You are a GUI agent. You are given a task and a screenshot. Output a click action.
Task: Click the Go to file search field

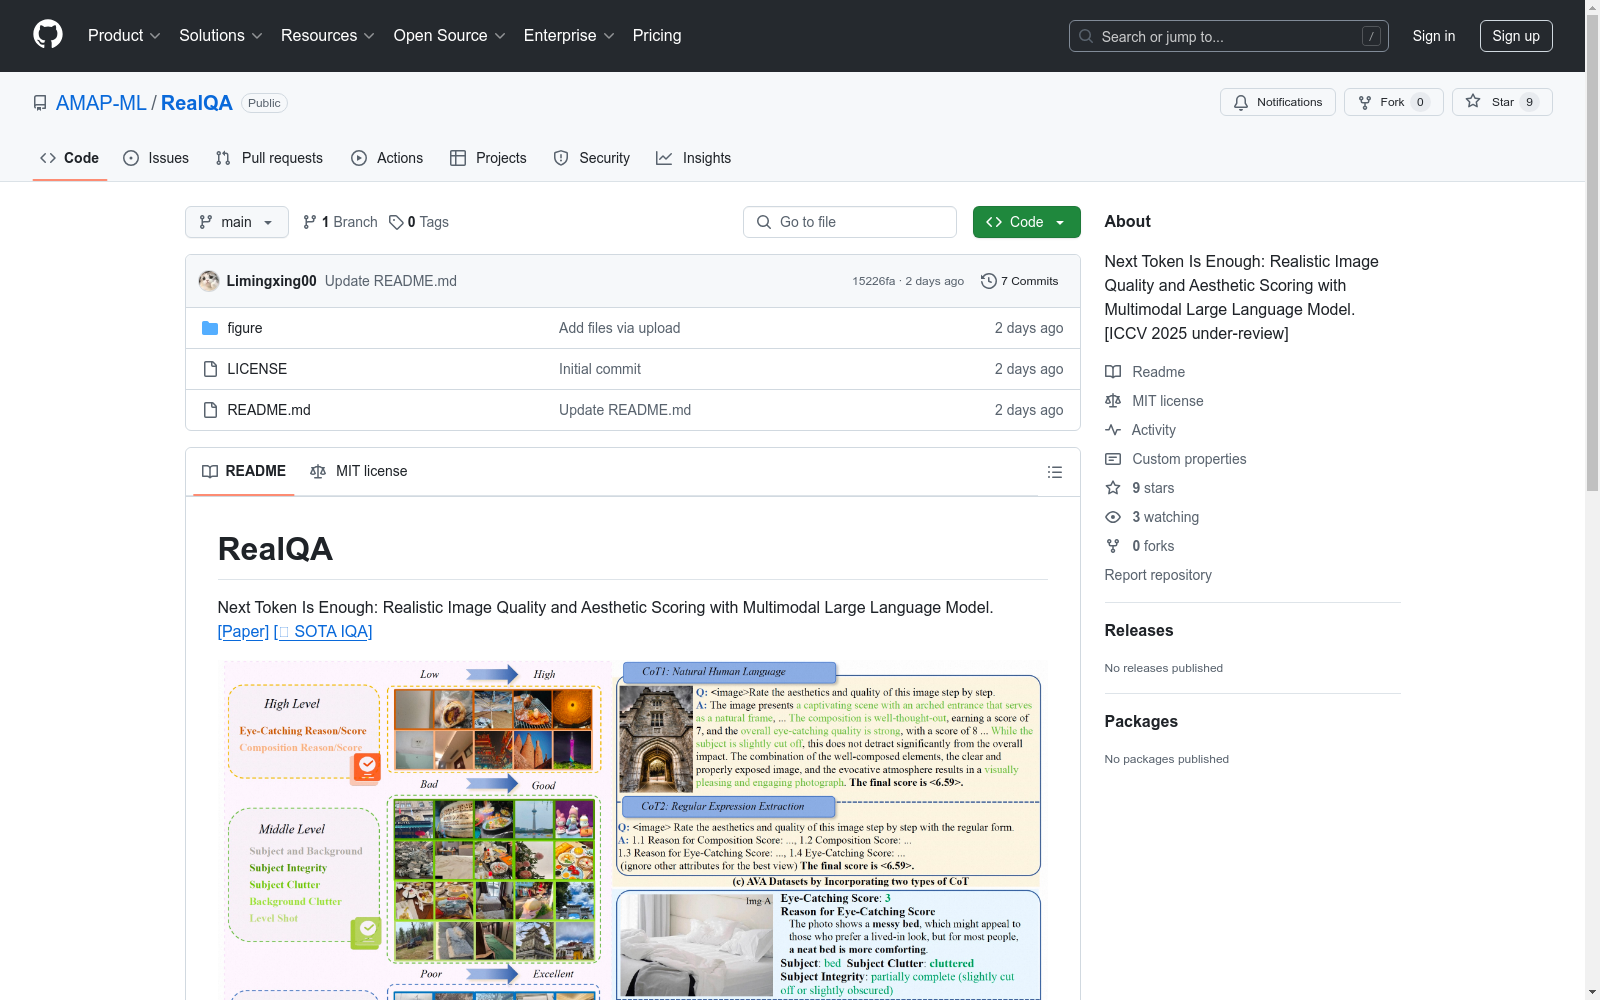tap(850, 222)
